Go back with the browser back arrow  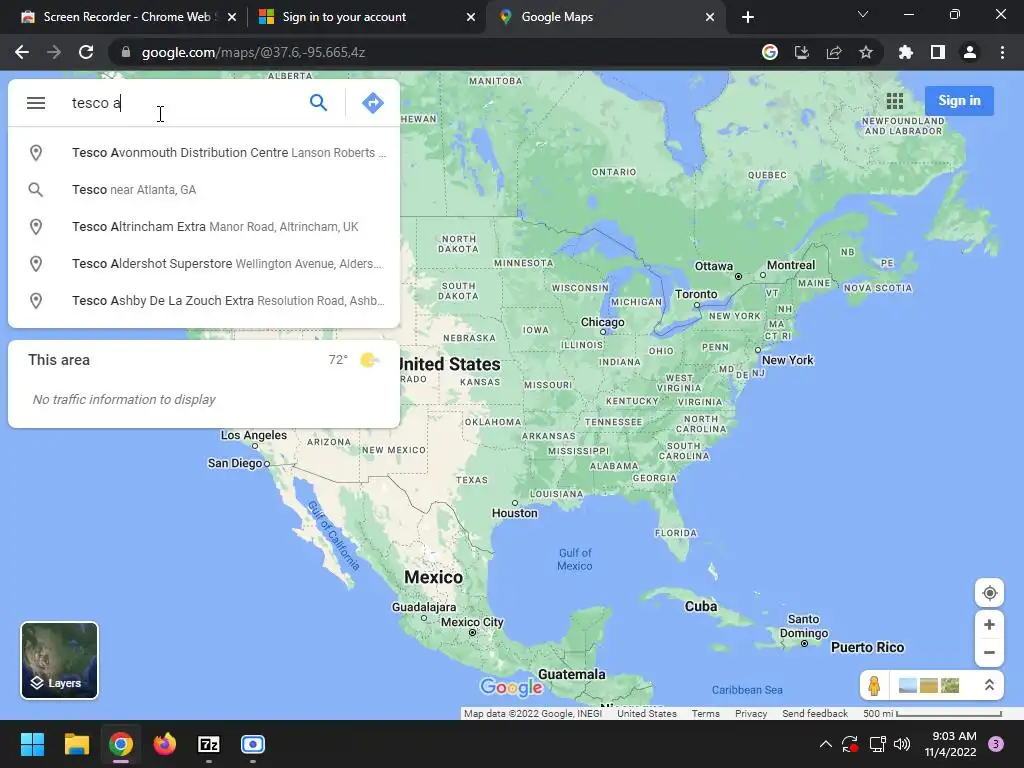(22, 52)
